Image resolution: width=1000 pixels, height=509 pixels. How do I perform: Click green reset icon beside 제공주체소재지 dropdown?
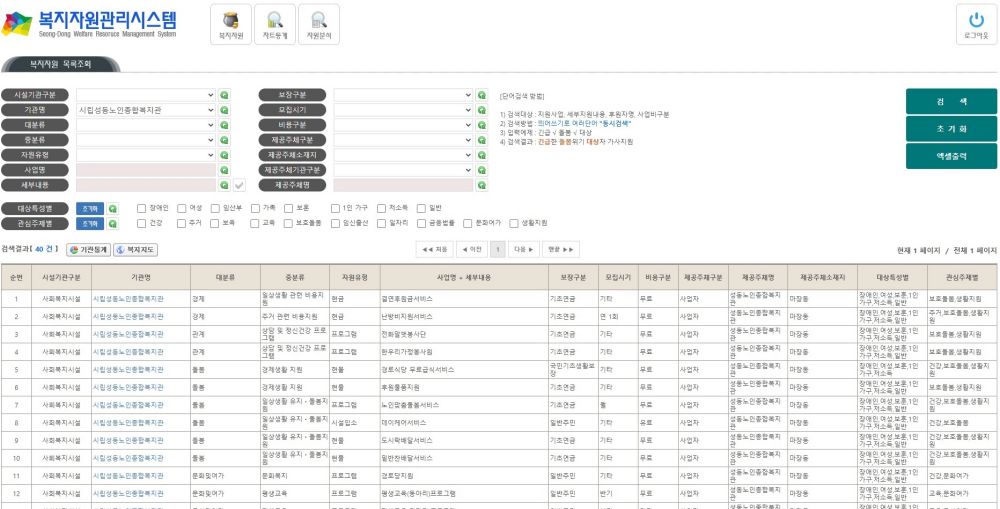pos(482,155)
